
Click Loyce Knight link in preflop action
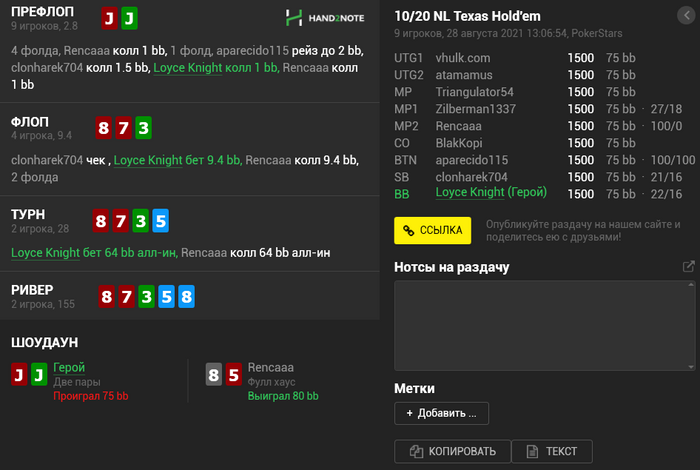(x=188, y=67)
